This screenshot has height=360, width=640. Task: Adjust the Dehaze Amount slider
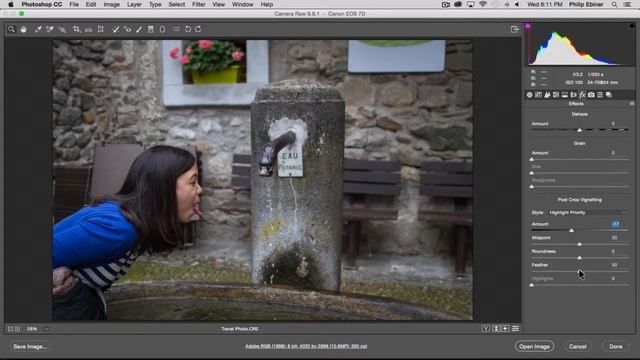[580, 130]
